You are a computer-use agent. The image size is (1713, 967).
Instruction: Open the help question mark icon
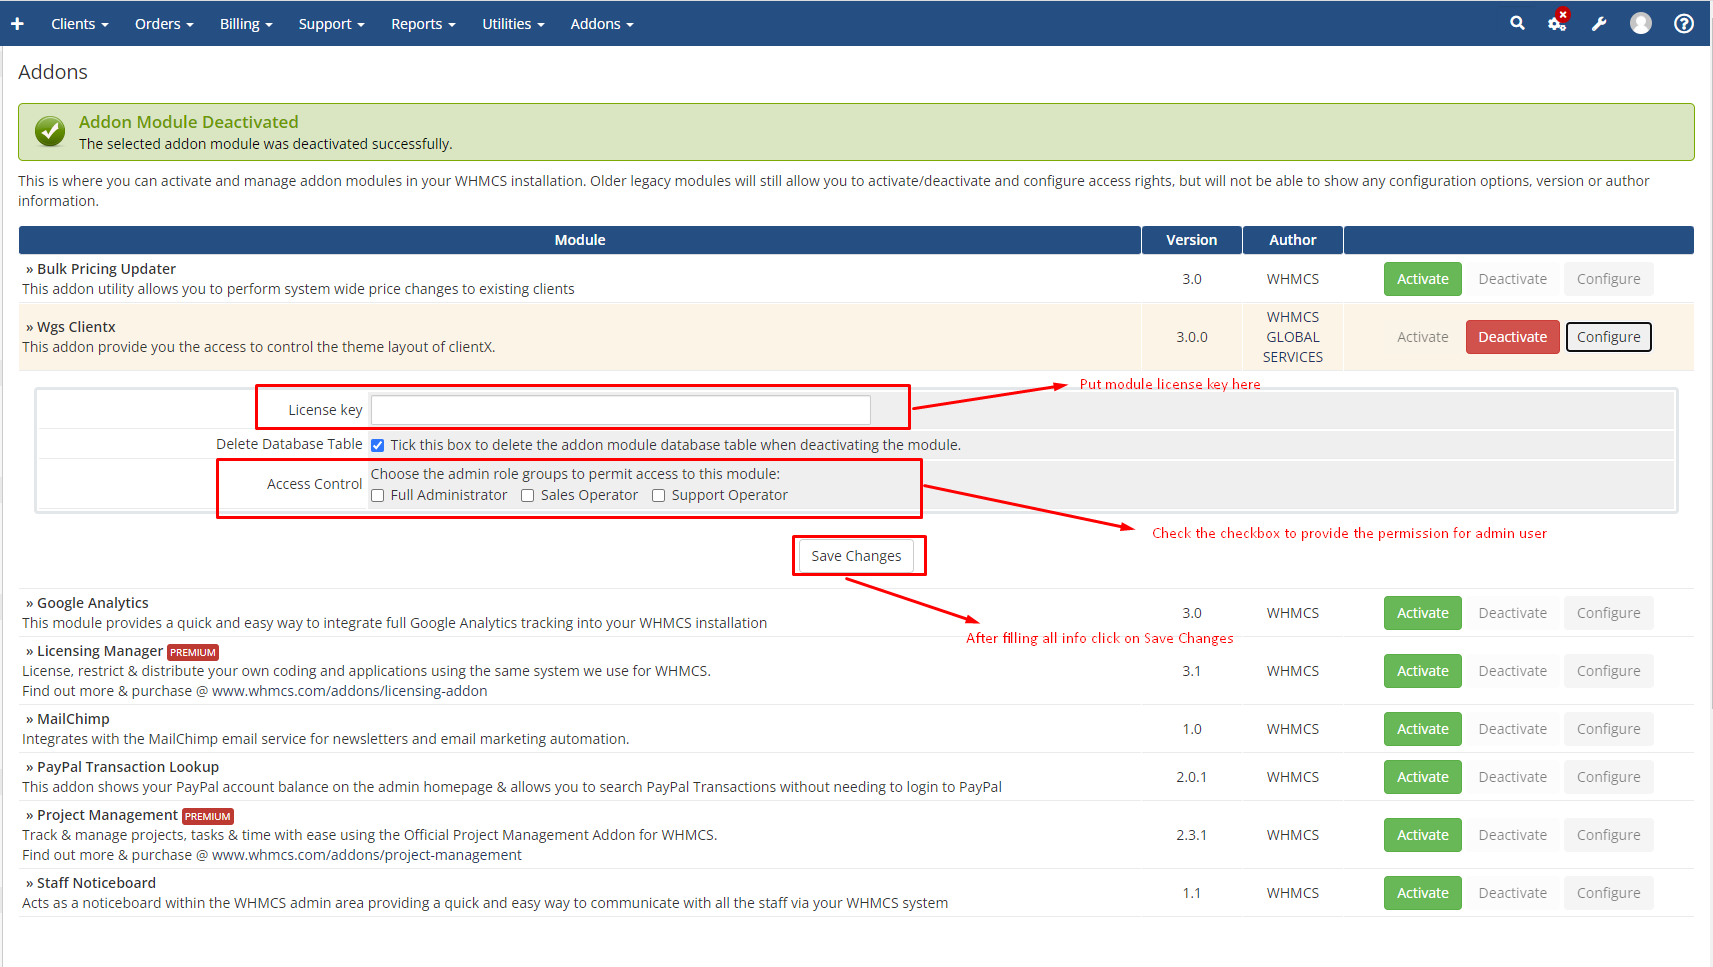coord(1684,23)
